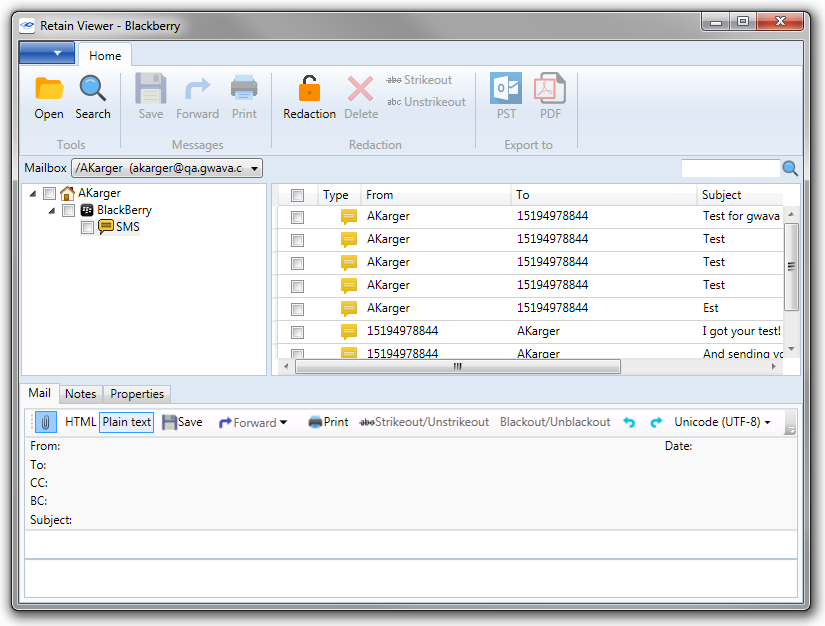
Task: Open the Mailbox dropdown list
Action: coord(253,169)
